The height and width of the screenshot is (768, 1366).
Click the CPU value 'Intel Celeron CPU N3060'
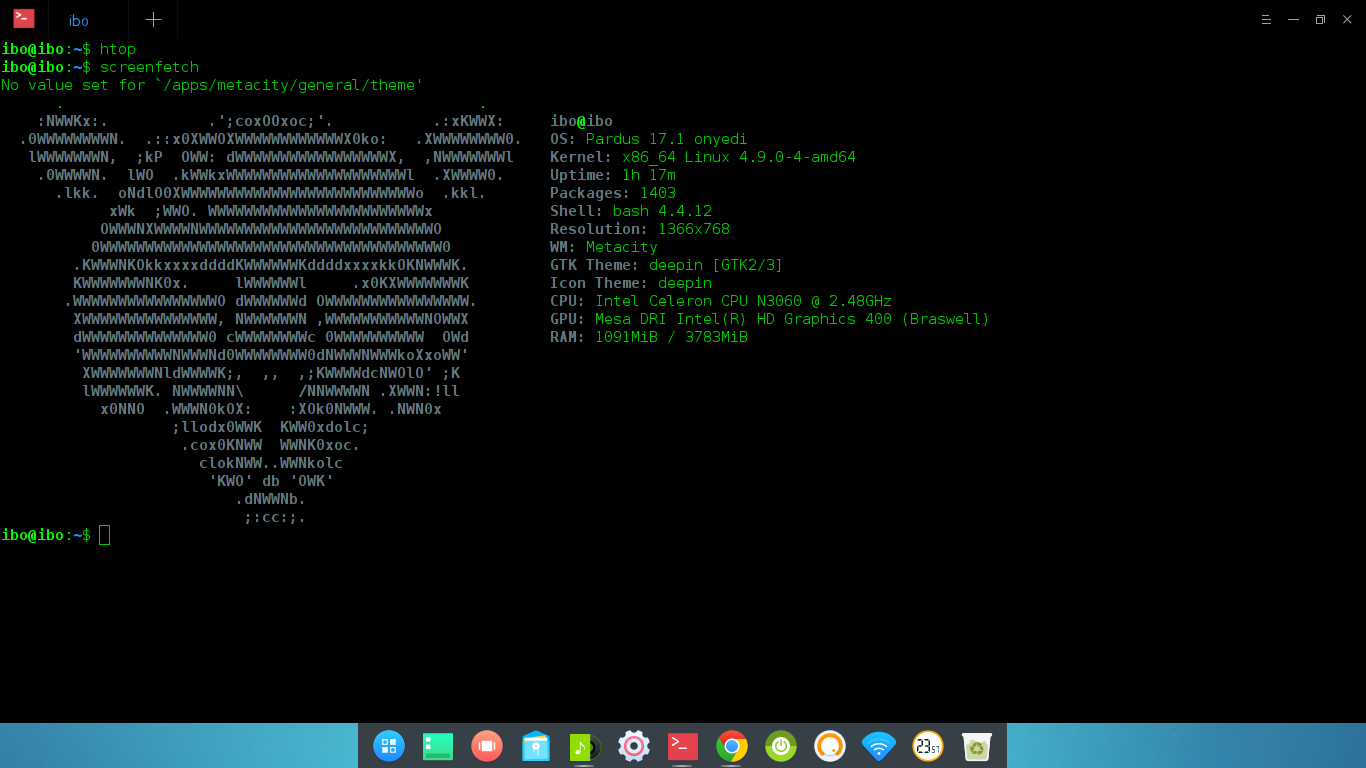pos(698,301)
